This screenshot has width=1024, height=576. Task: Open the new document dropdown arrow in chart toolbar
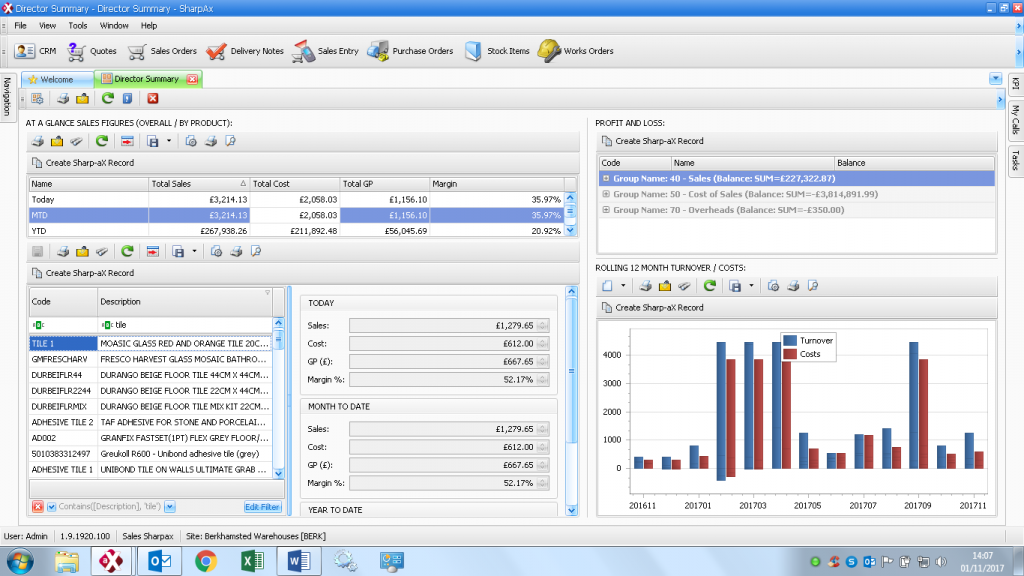pos(623,286)
